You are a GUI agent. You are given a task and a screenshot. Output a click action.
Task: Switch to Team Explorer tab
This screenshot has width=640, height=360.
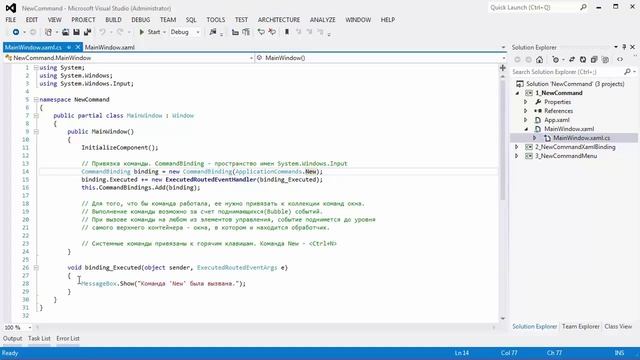tap(581, 327)
